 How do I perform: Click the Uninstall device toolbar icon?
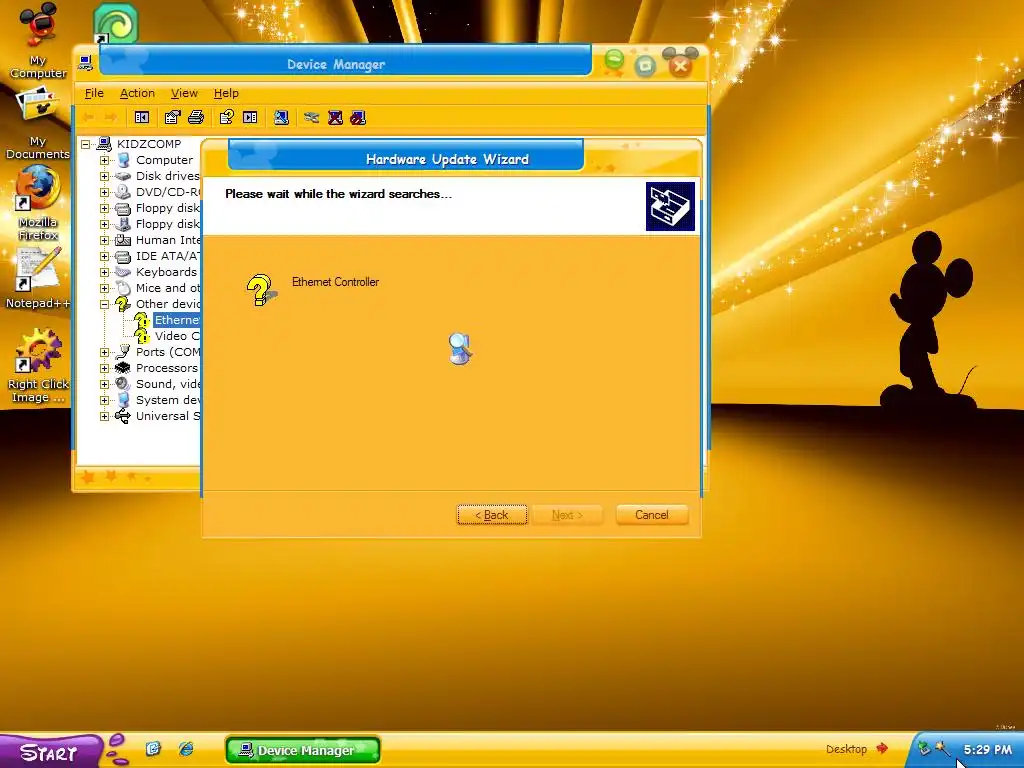[x=335, y=118]
